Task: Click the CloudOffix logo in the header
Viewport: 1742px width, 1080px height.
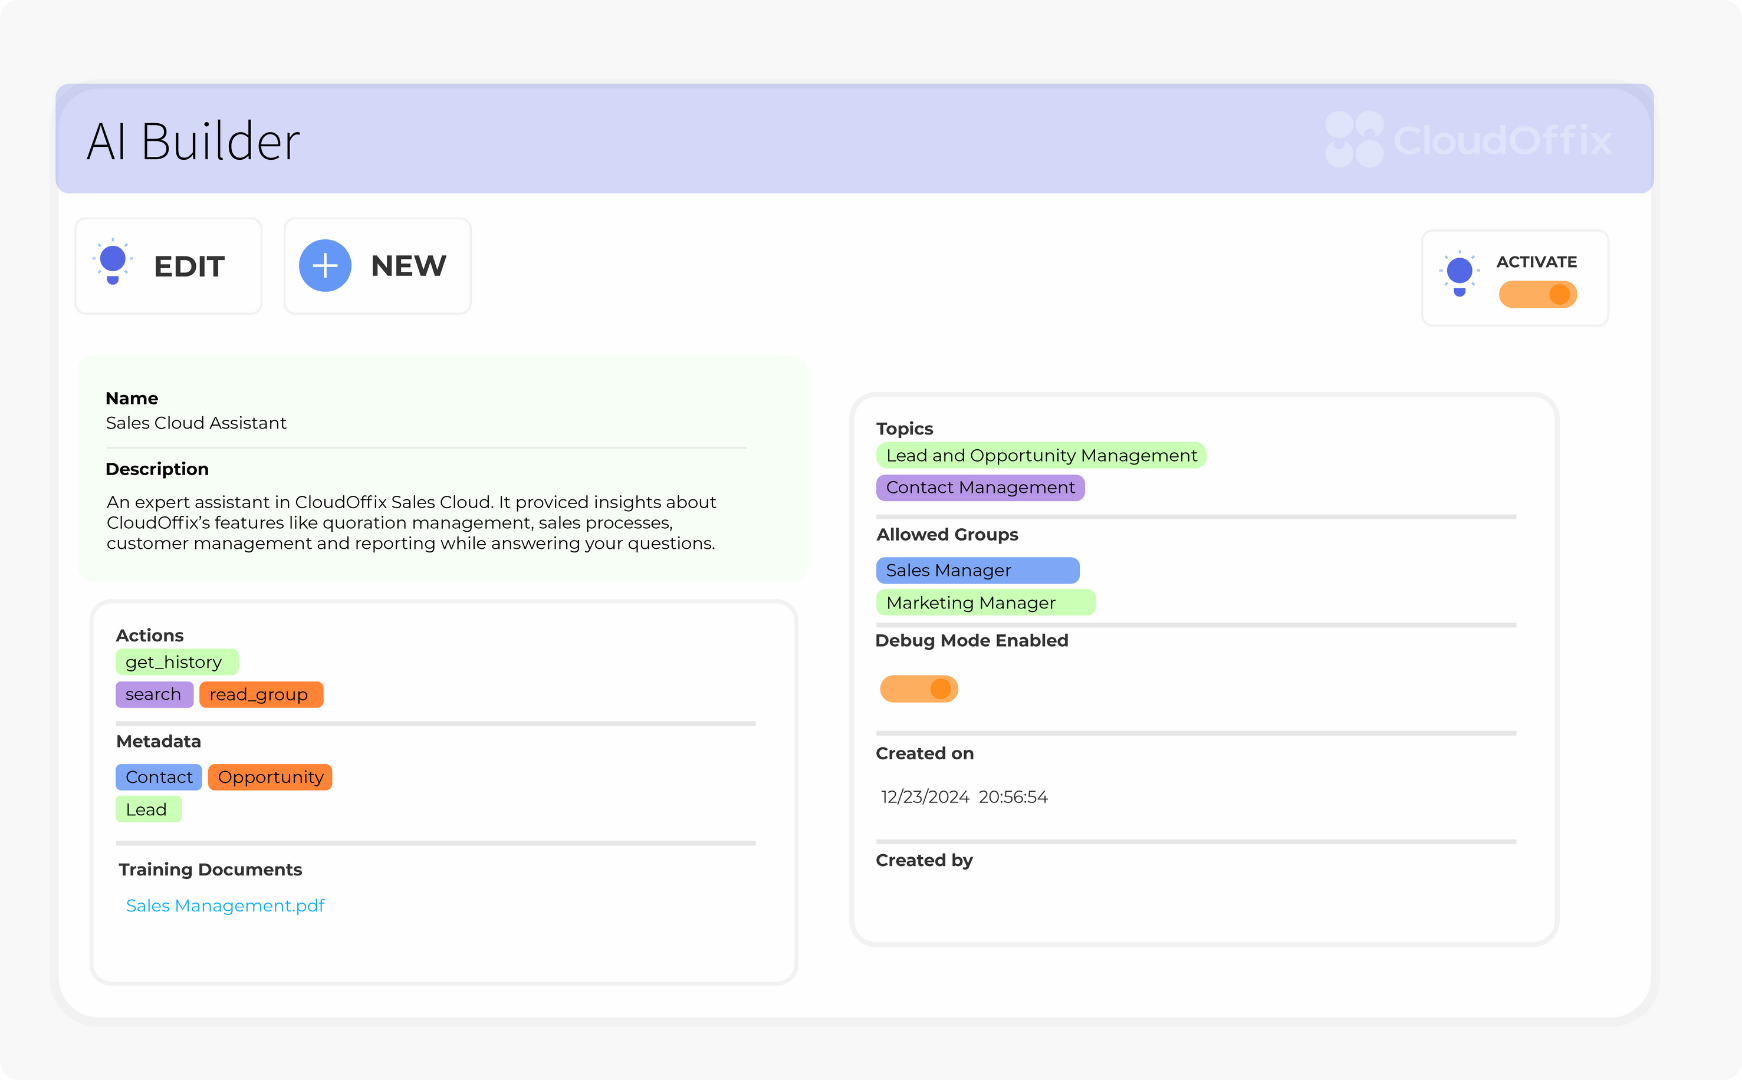Action: [1468, 141]
